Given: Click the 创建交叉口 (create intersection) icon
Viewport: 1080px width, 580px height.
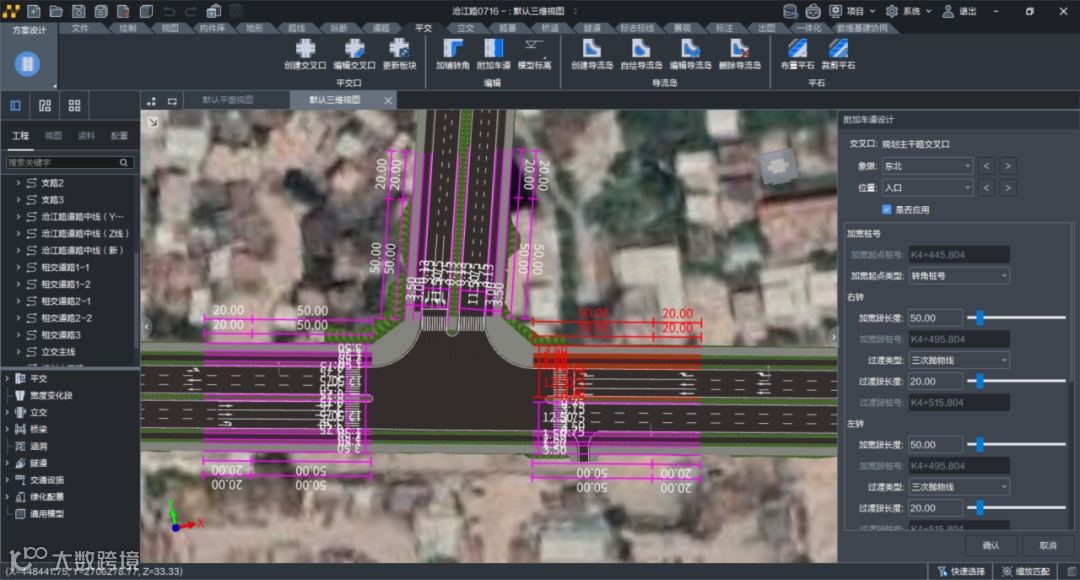Looking at the screenshot, I should tap(305, 49).
